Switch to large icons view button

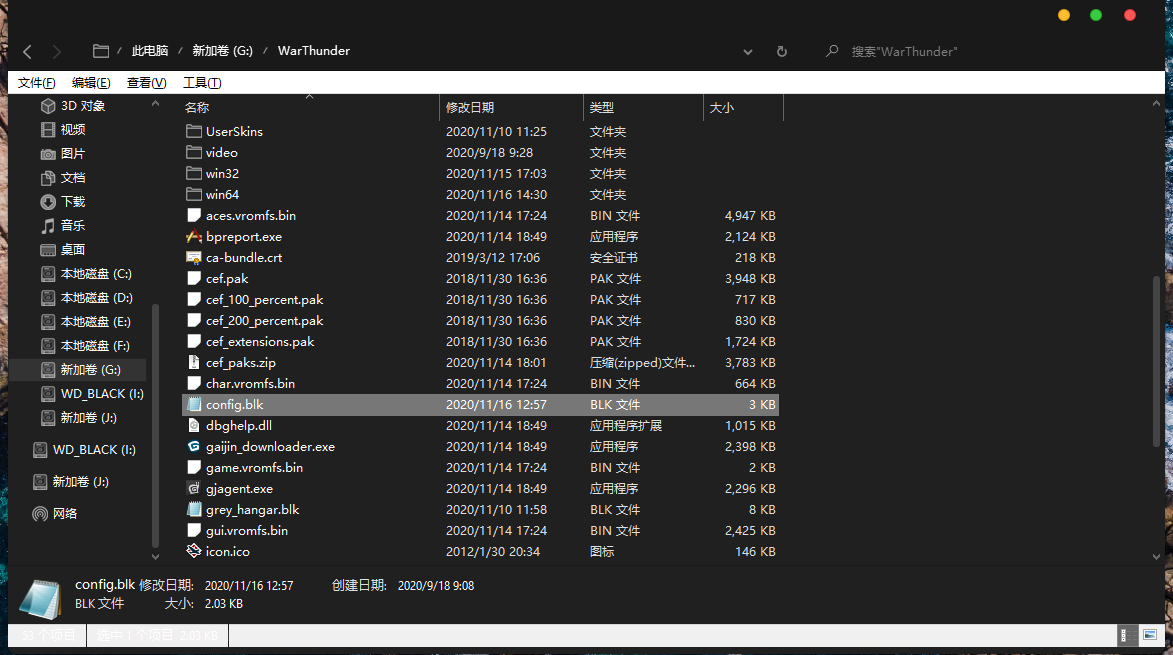pyautogui.click(x=1150, y=635)
